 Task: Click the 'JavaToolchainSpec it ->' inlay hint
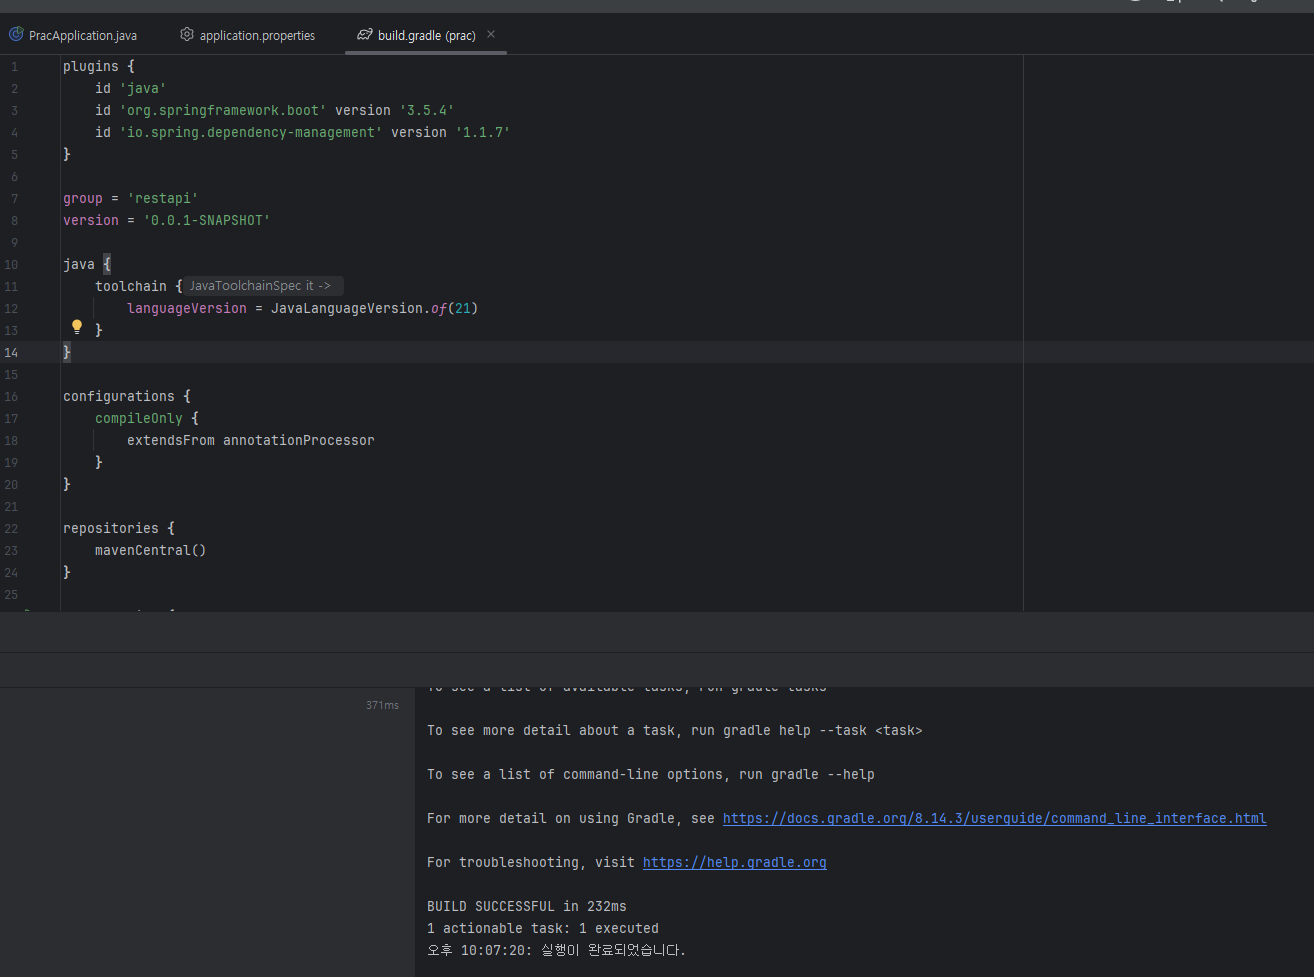(x=262, y=286)
